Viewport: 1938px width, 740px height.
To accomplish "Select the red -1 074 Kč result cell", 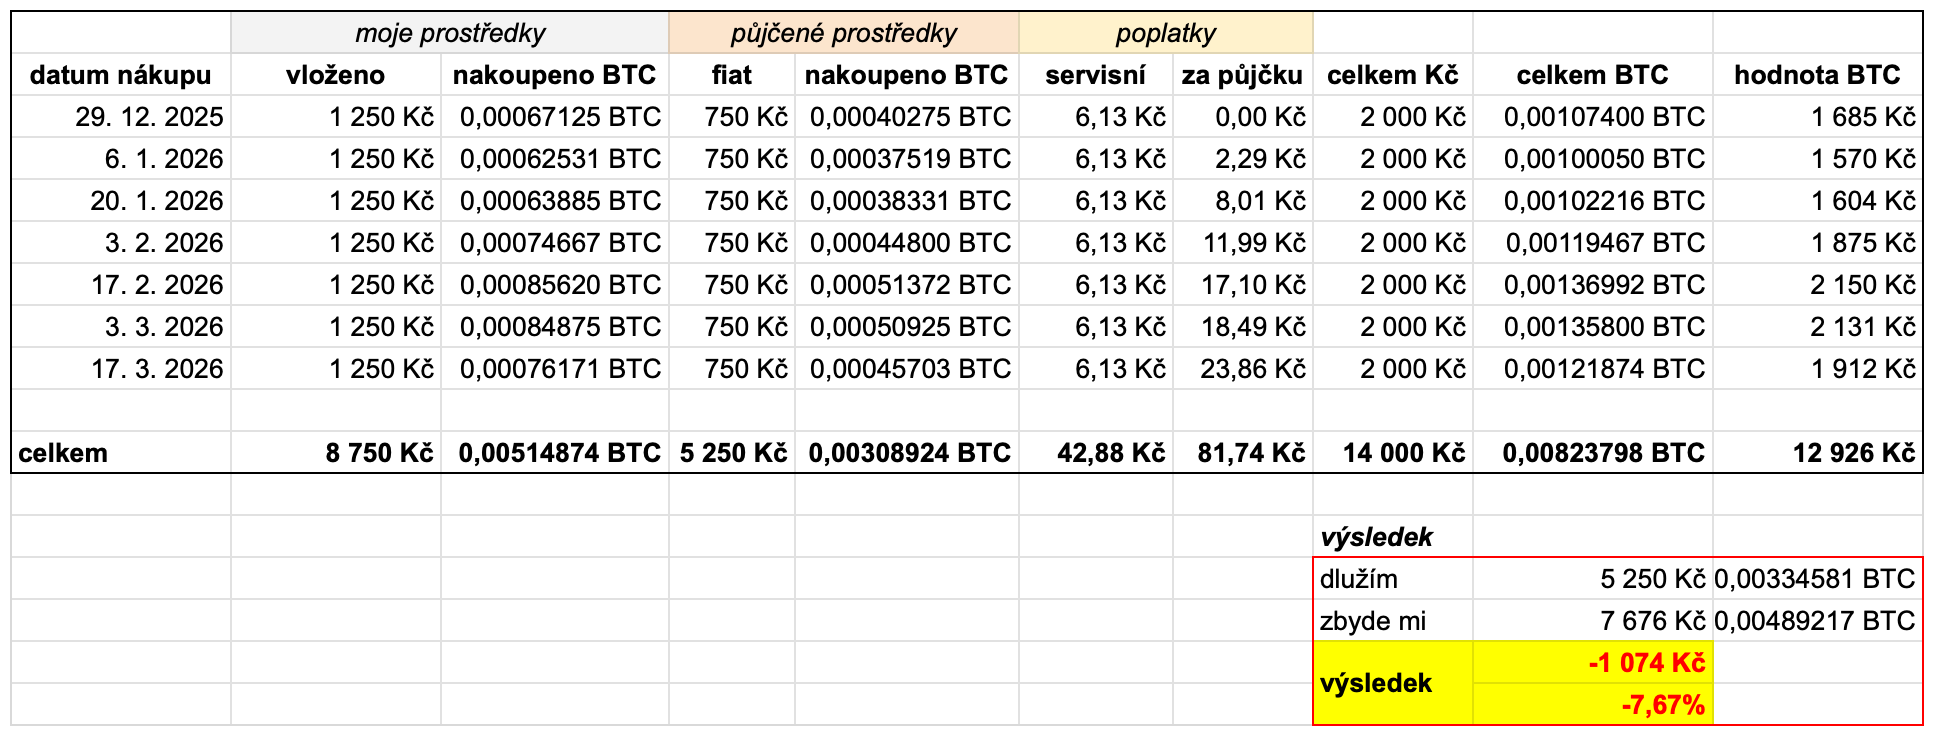I will (1593, 663).
